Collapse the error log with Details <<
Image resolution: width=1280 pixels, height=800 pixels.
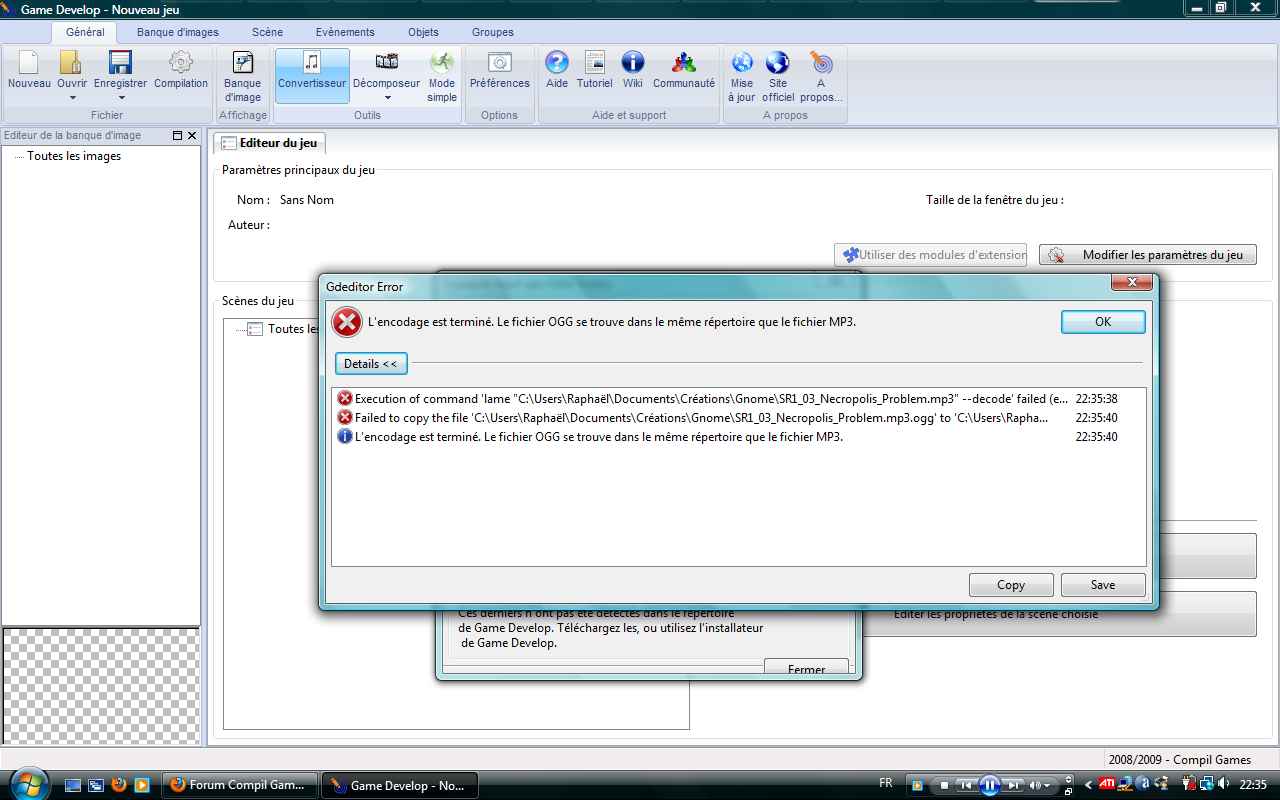(x=371, y=363)
